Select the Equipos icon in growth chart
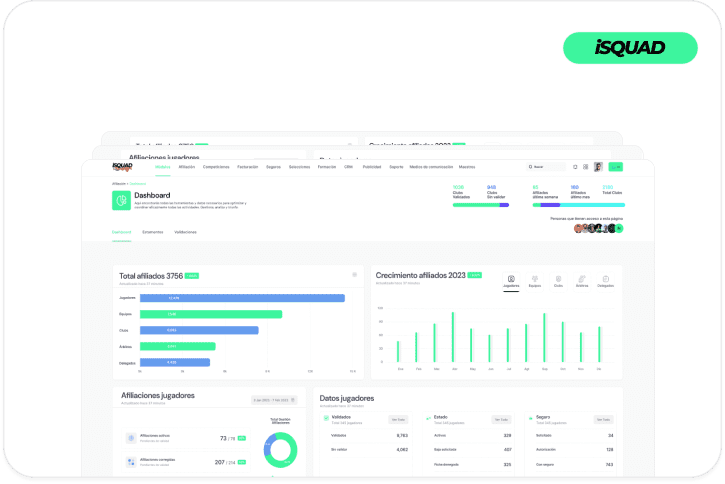Image resolution: width=725 pixels, height=484 pixels. (x=534, y=281)
